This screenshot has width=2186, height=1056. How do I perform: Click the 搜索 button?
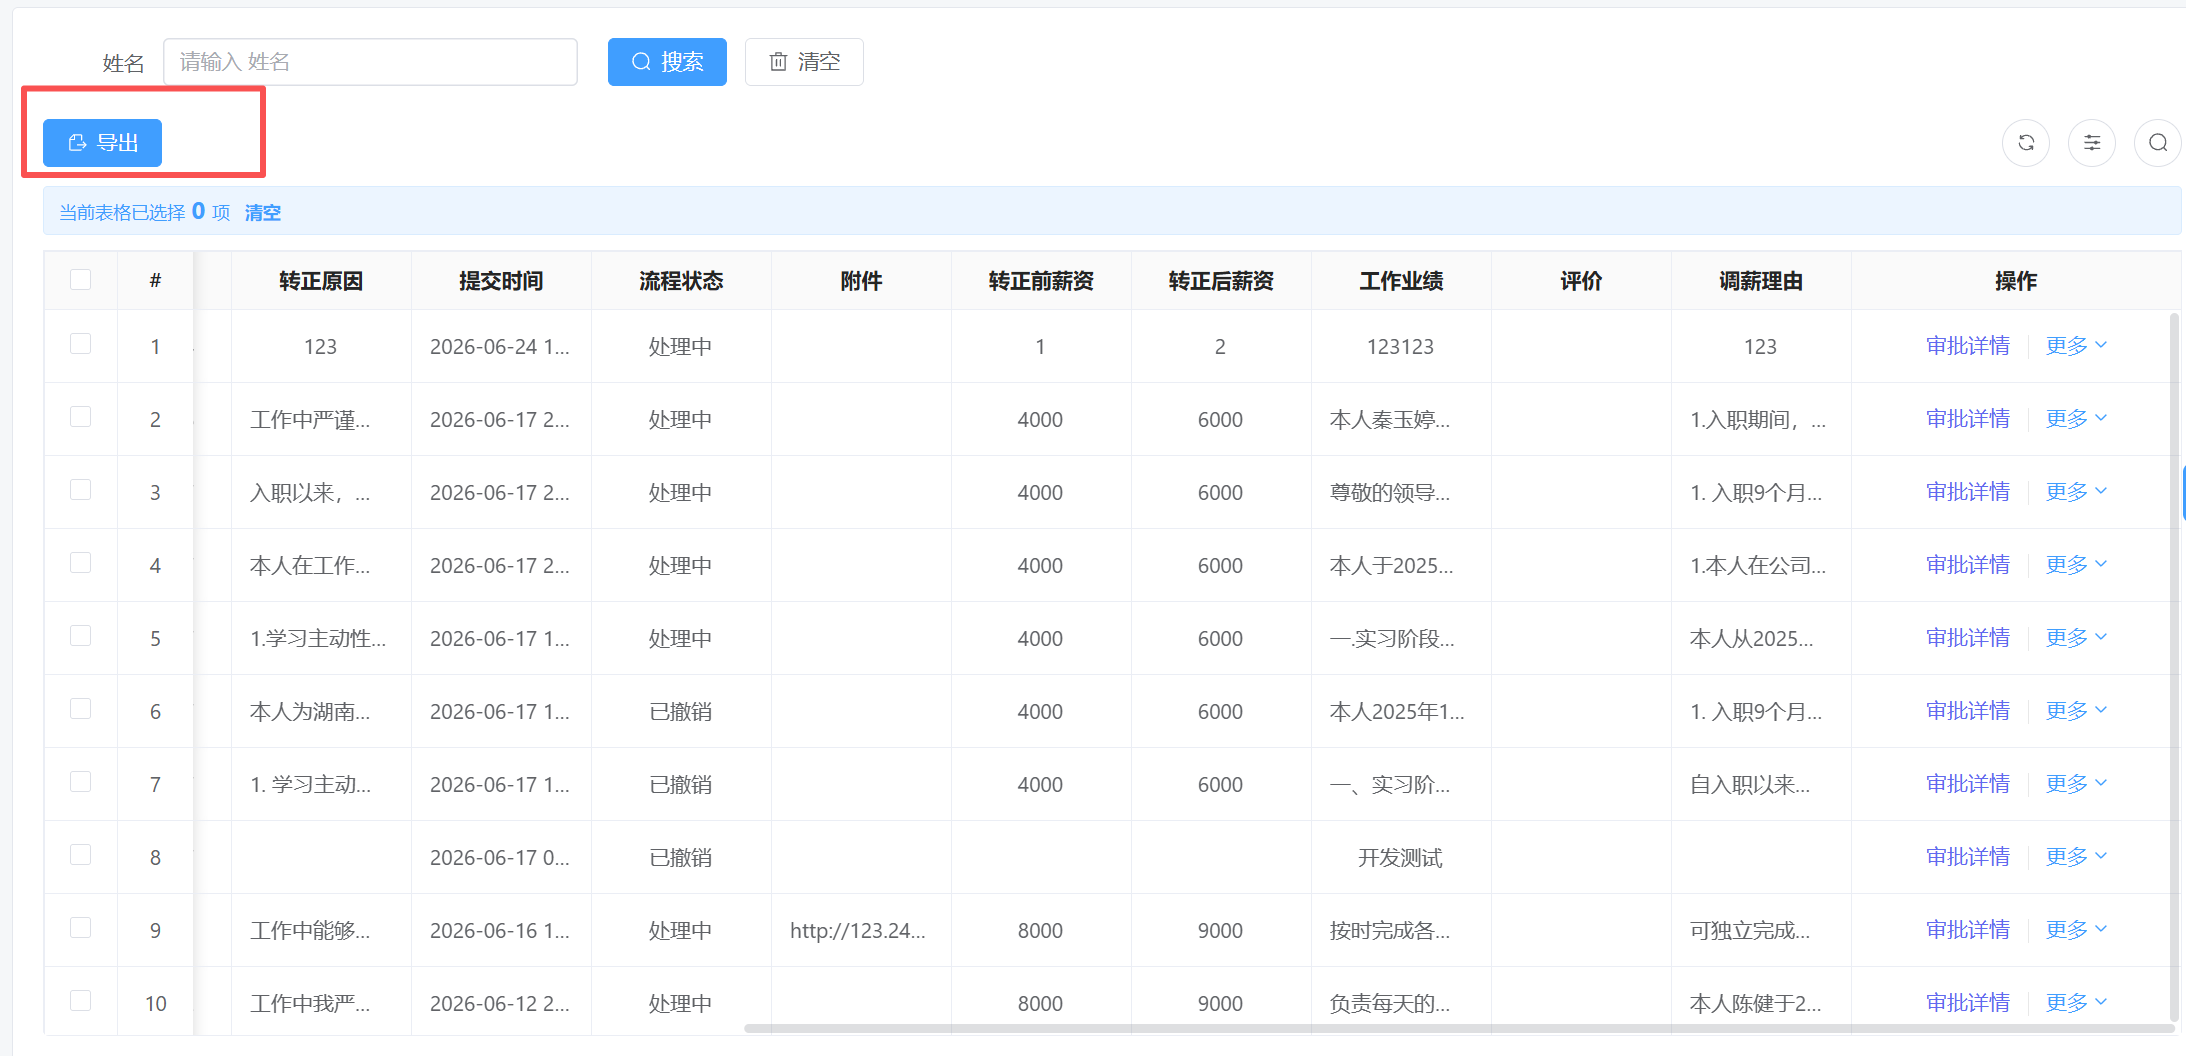(667, 62)
